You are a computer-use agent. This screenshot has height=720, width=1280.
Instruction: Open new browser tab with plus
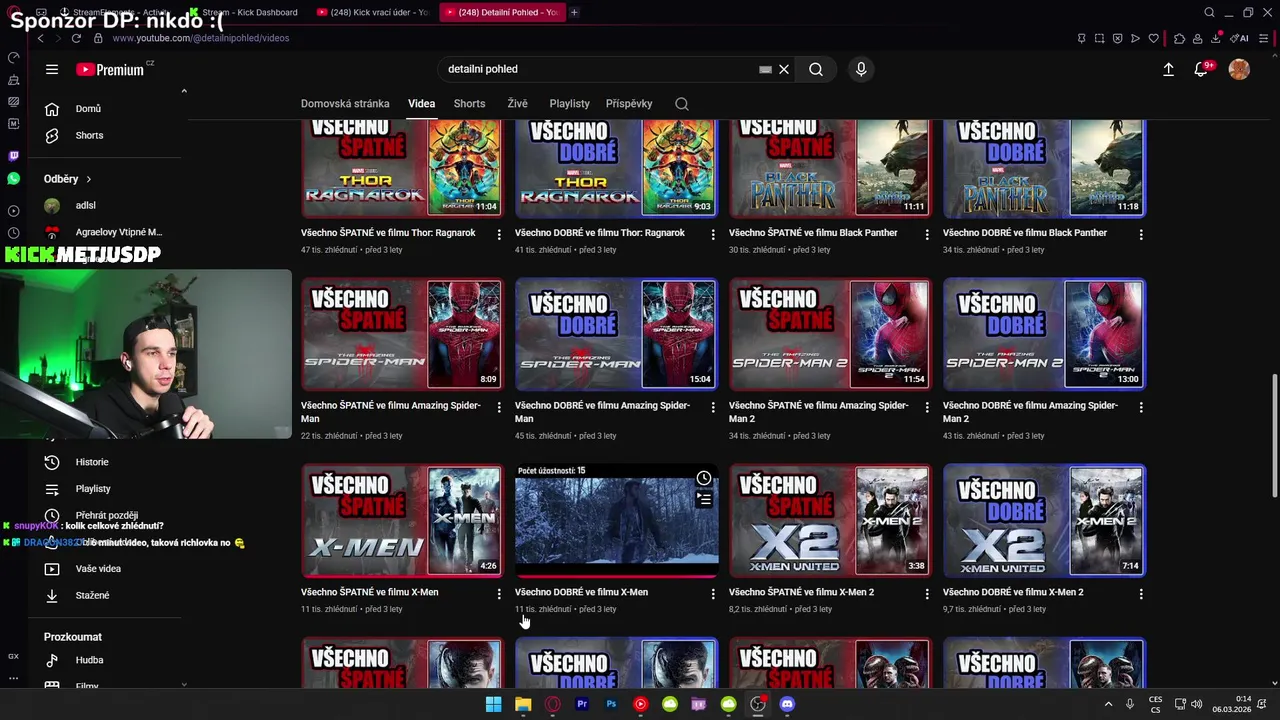click(x=574, y=12)
